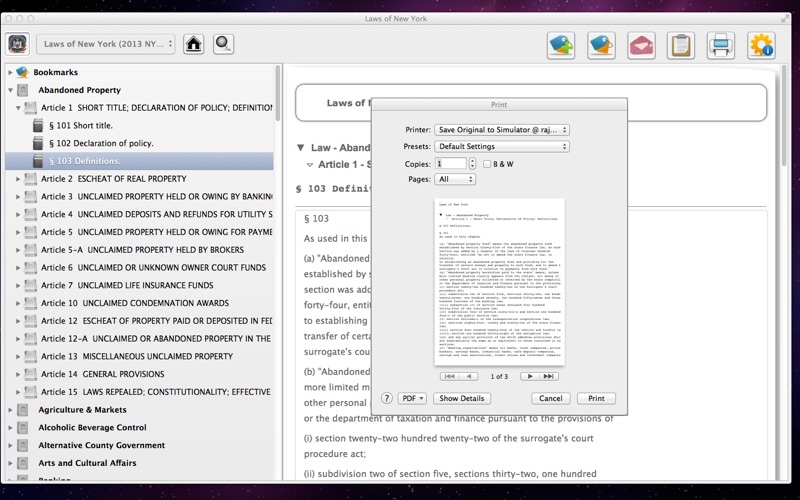Click the printer toolbar icon
800x500 pixels.
721,45
